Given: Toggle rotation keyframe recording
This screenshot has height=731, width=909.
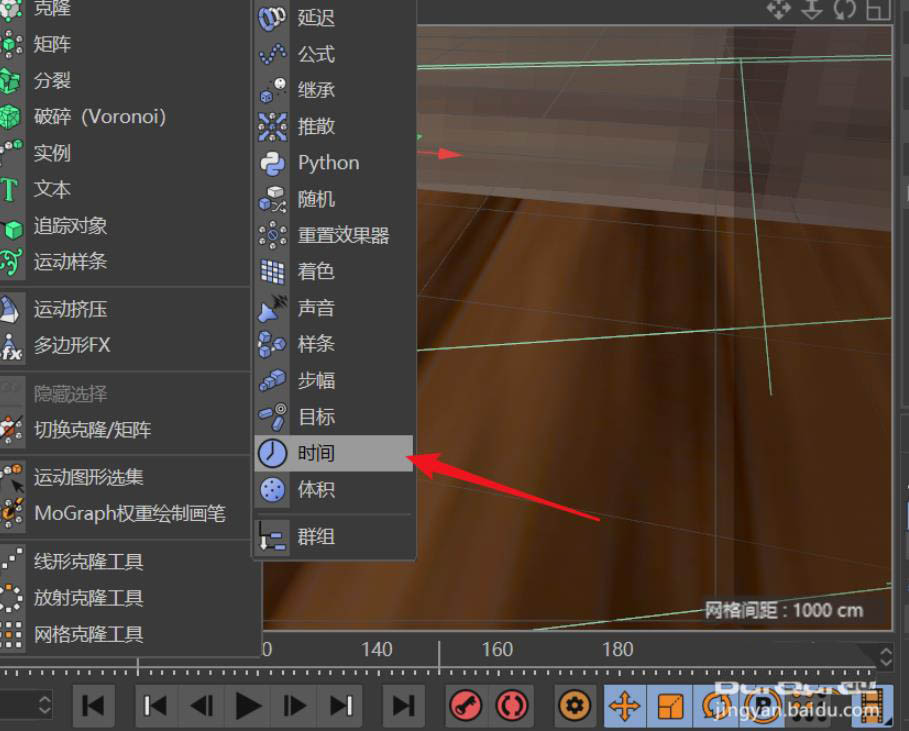Looking at the screenshot, I should (x=714, y=706).
